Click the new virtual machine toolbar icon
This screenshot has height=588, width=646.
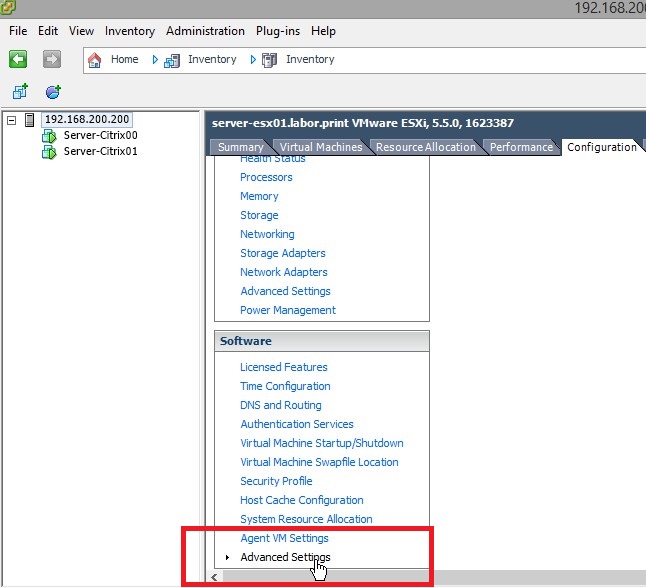click(19, 92)
